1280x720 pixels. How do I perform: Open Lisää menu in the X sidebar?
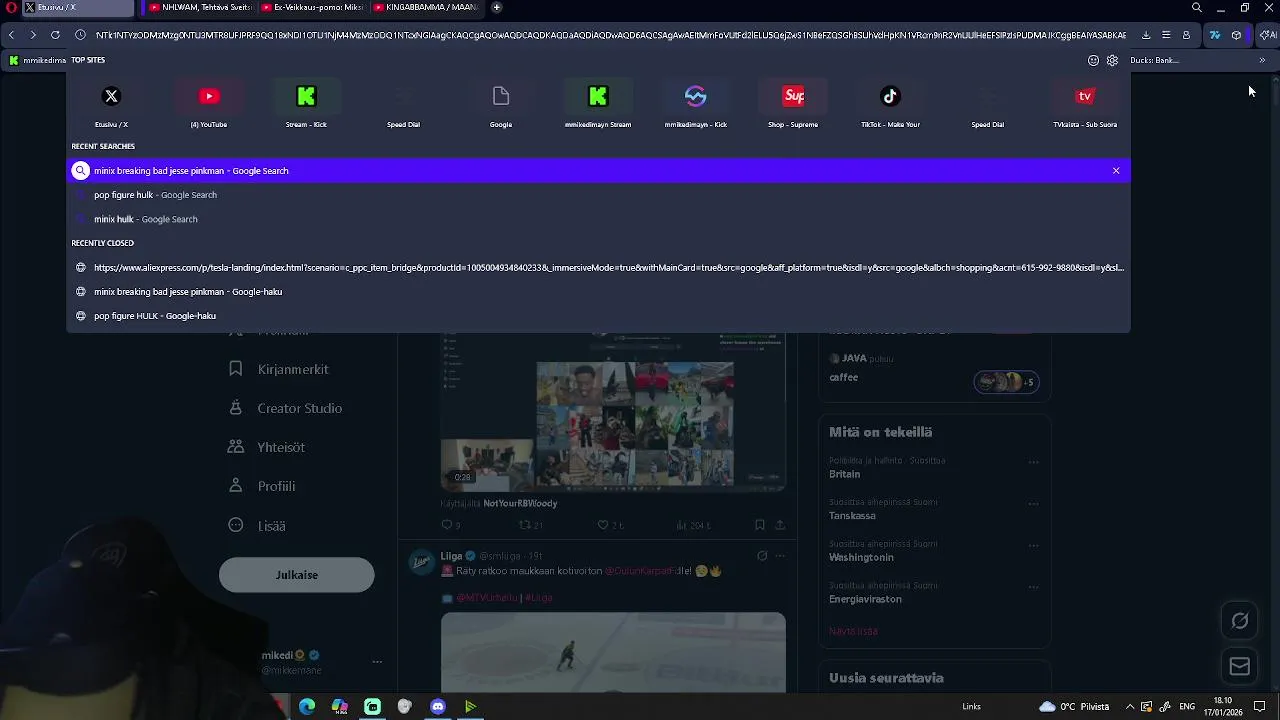[x=257, y=525]
